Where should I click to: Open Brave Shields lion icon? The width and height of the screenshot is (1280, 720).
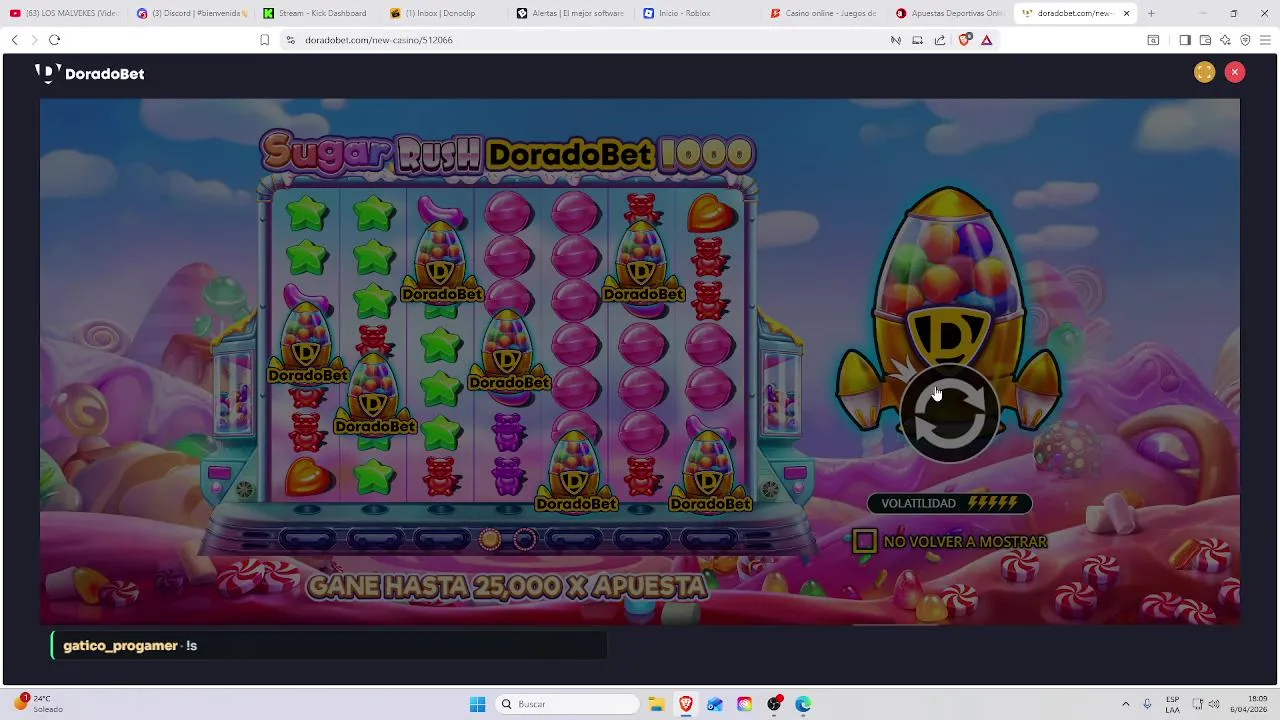point(964,40)
